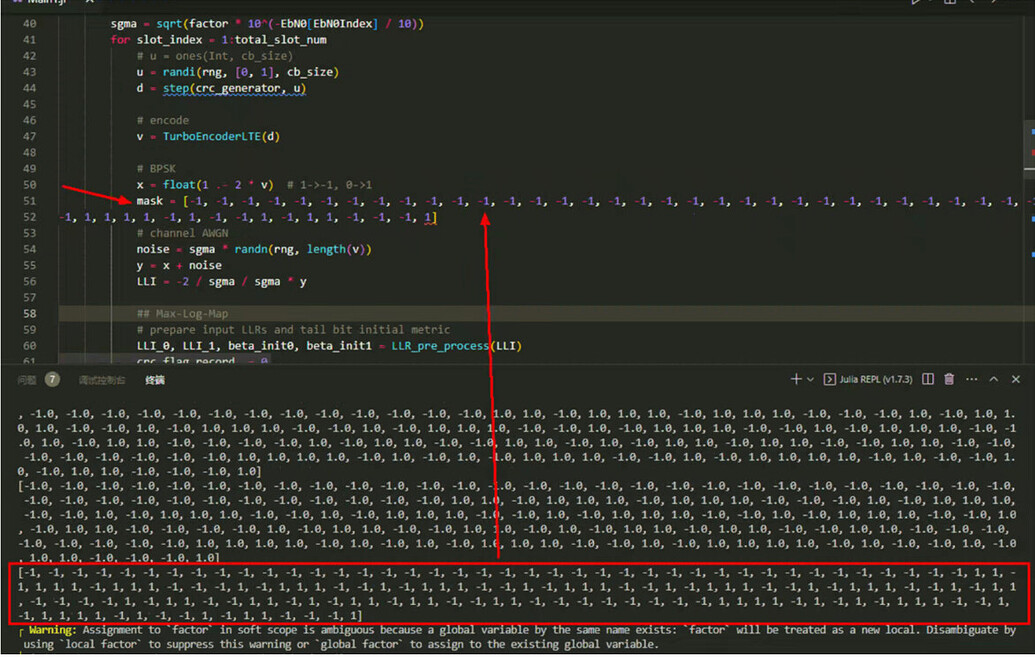
Task: Maximize the panel with the up chevron
Action: coord(993,379)
